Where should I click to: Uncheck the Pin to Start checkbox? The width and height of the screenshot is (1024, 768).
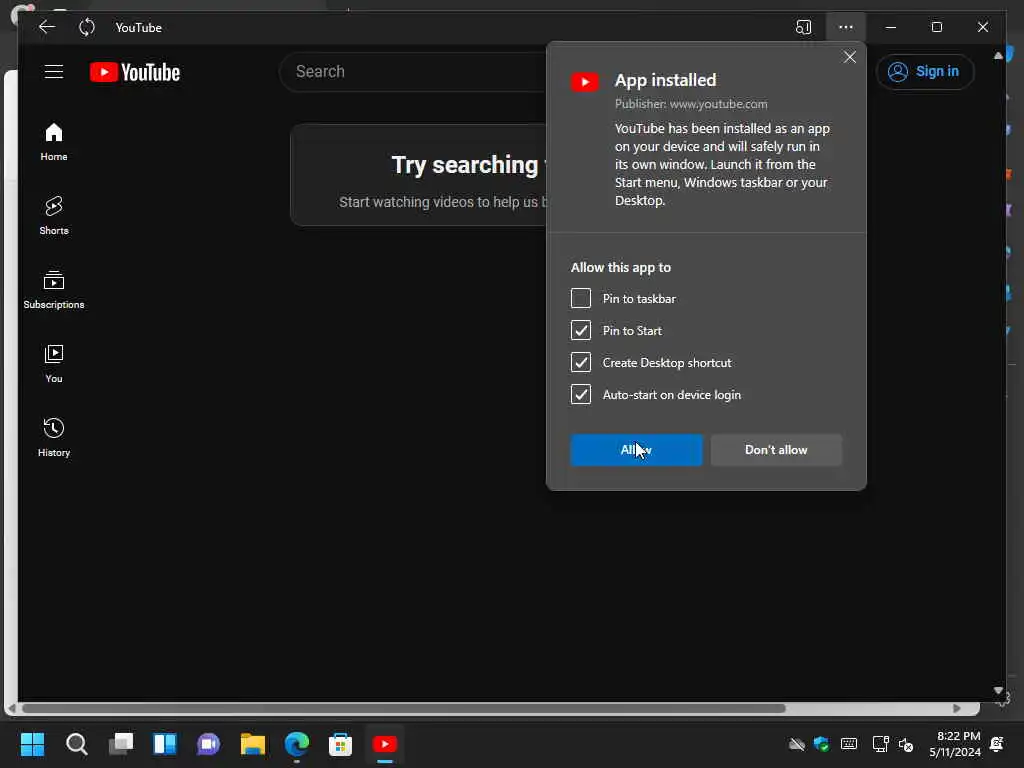(x=581, y=330)
